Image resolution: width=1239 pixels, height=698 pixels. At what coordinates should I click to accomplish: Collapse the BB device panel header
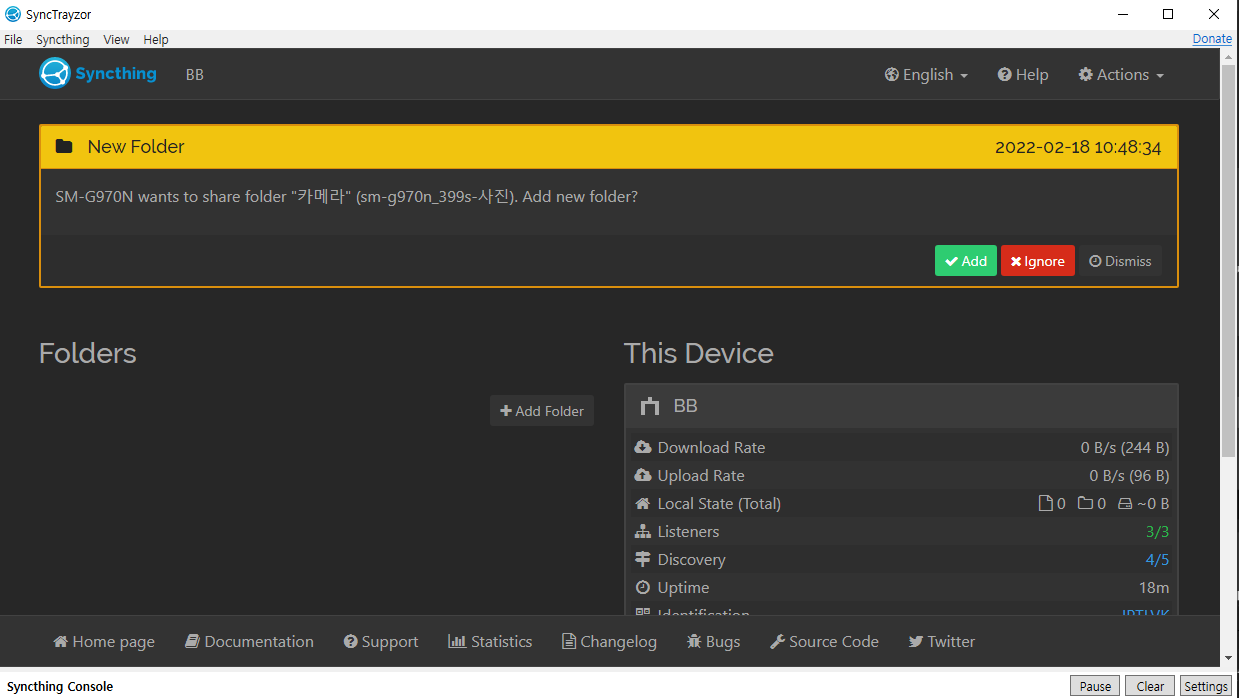pyautogui.click(x=901, y=406)
